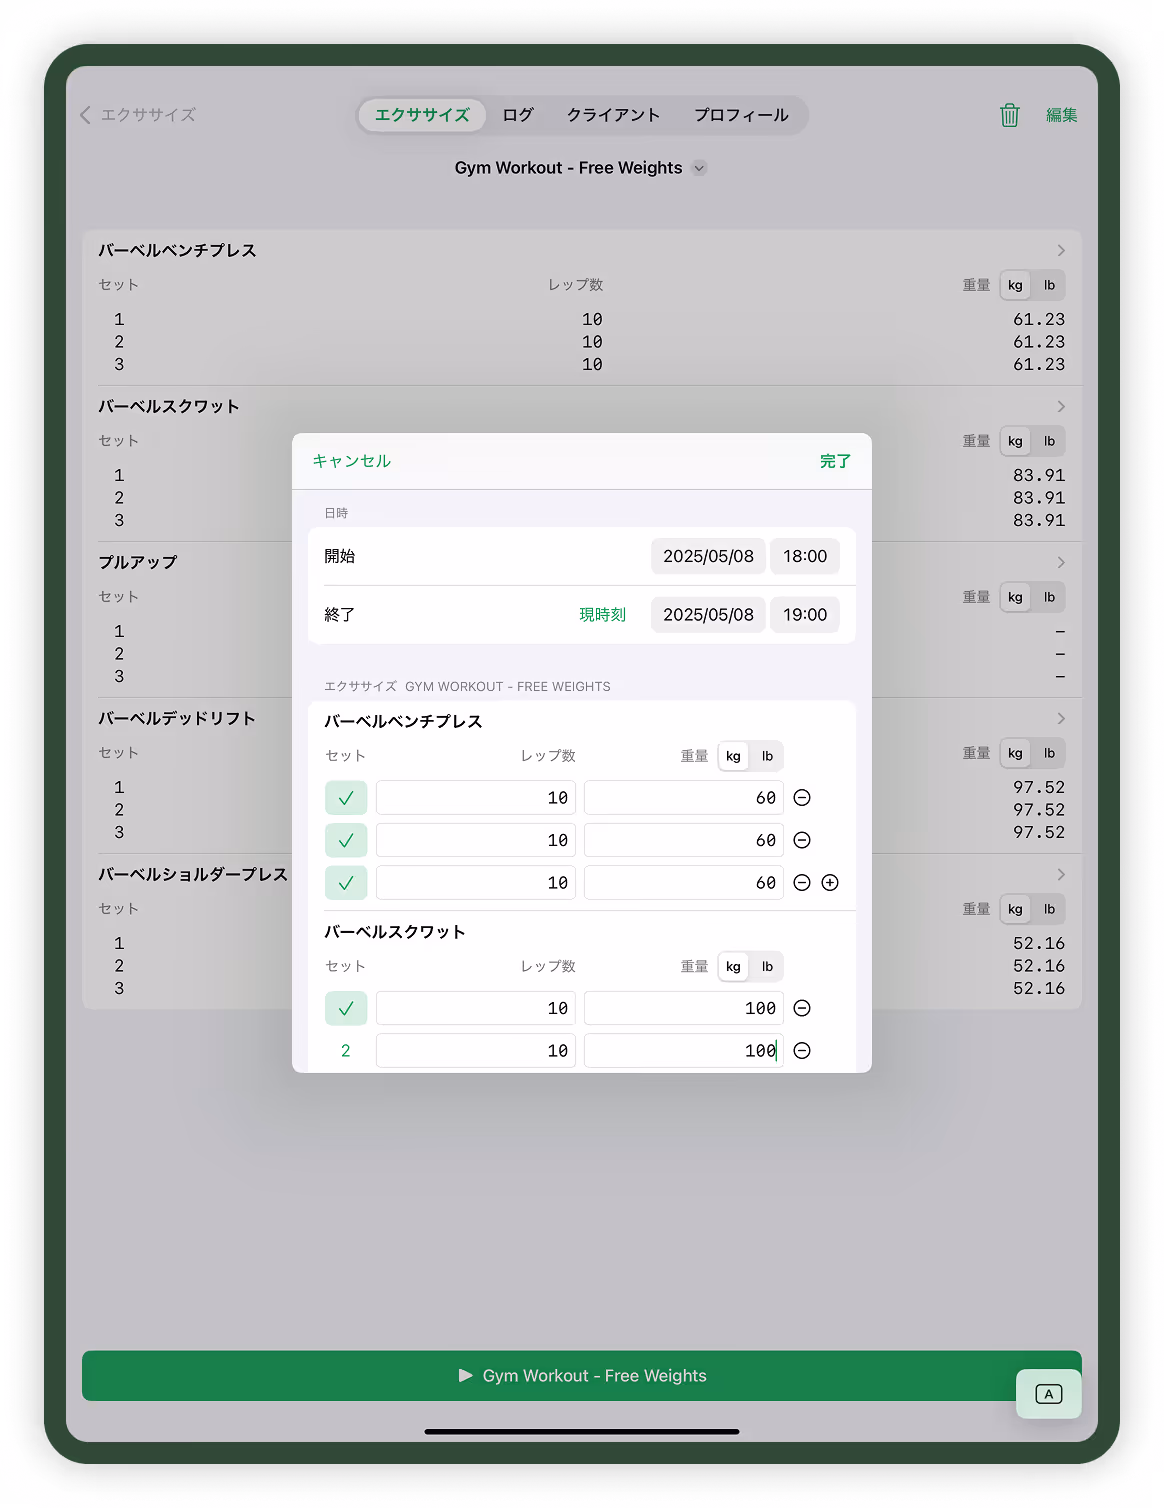Uncheck first barbell squat set checkmark
The height and width of the screenshot is (1508, 1164).
pos(346,1008)
